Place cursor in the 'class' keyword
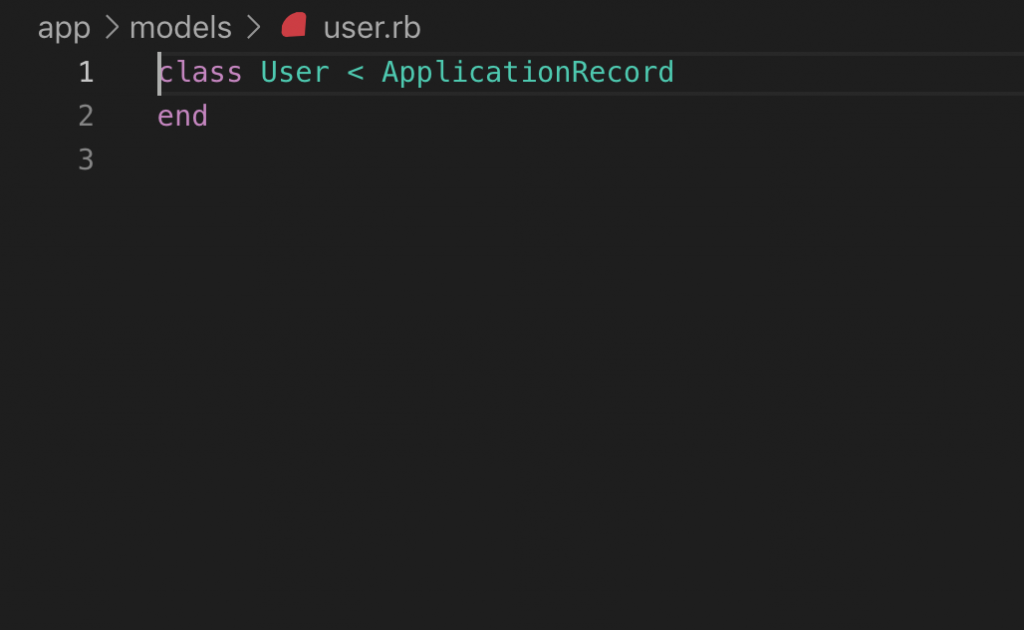Image resolution: width=1024 pixels, height=630 pixels. [x=200, y=72]
